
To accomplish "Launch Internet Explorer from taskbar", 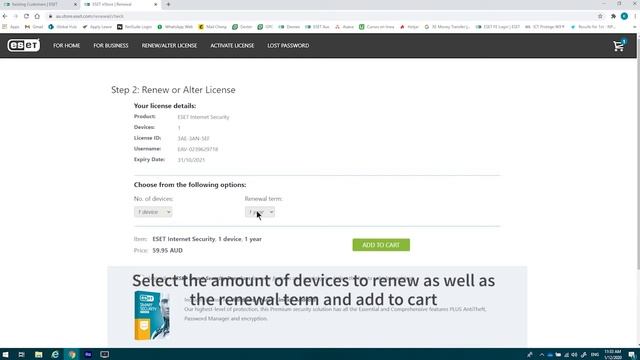I will (55, 354).
